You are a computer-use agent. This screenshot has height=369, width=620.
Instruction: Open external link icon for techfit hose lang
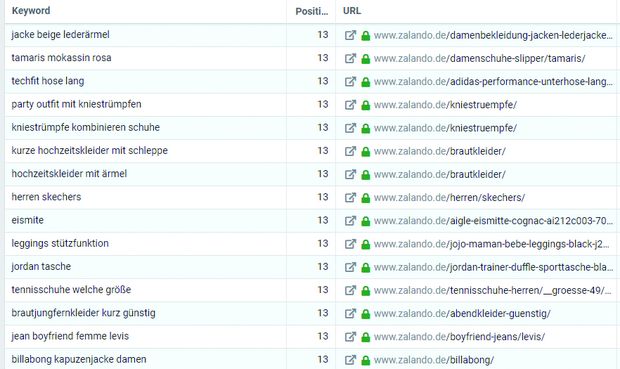tap(350, 81)
